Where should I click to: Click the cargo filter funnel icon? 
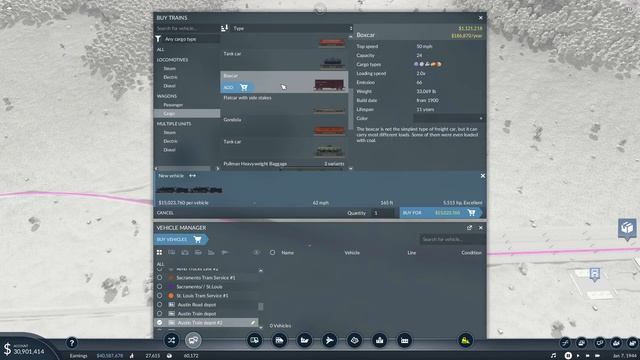[158, 39]
